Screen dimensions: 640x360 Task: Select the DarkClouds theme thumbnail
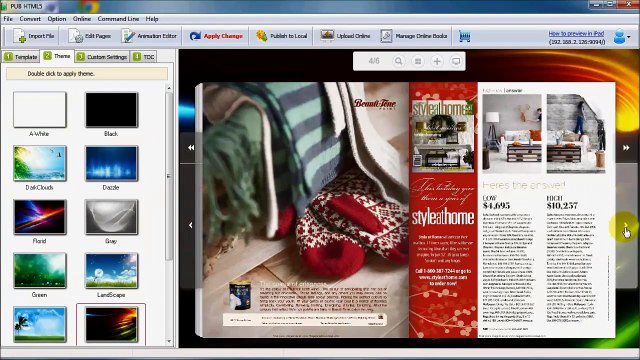(40, 163)
